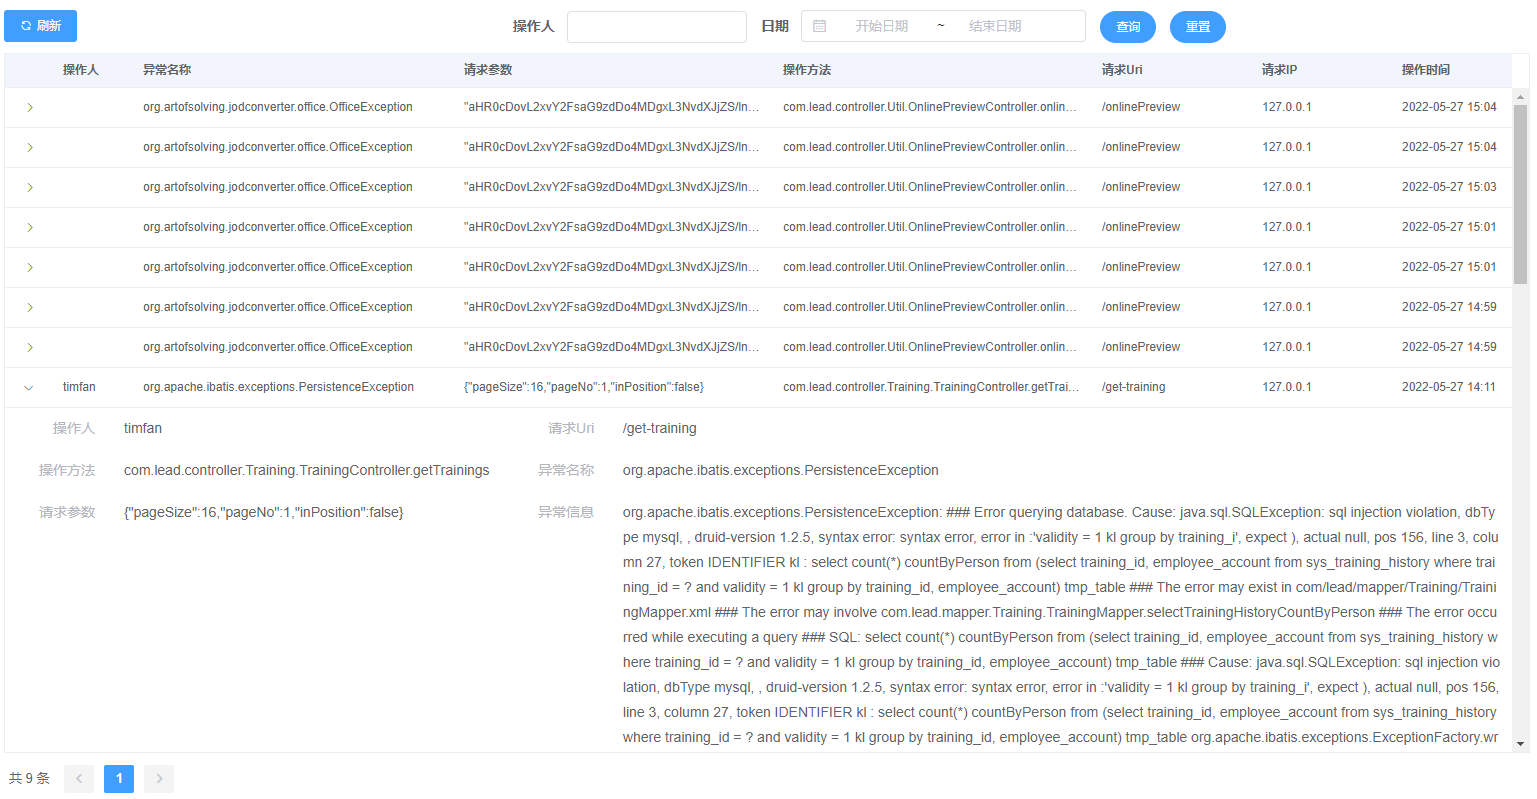The height and width of the screenshot is (799, 1537).
Task: Click the 操作时间 column header
Action: coord(1426,70)
